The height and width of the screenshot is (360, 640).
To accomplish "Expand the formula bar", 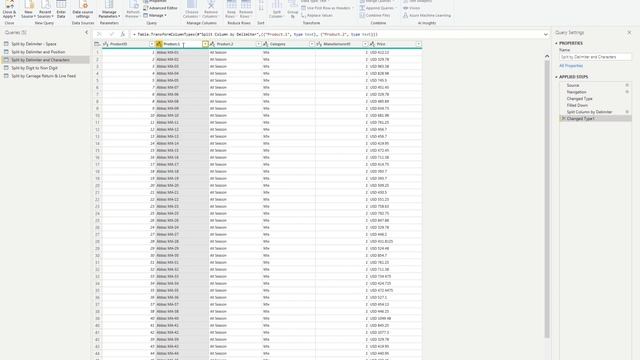I will click(546, 34).
